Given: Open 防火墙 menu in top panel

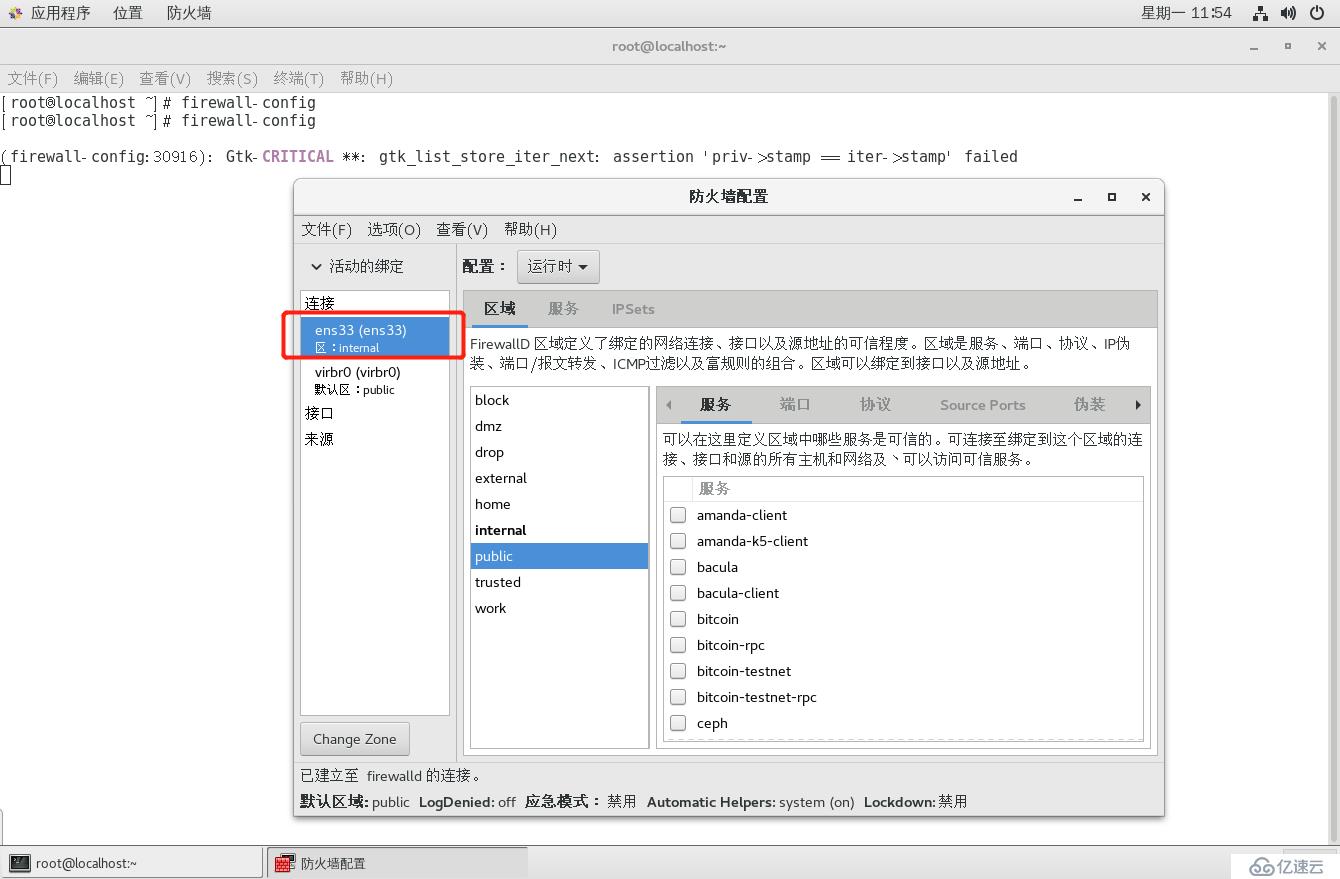Looking at the screenshot, I should [189, 13].
